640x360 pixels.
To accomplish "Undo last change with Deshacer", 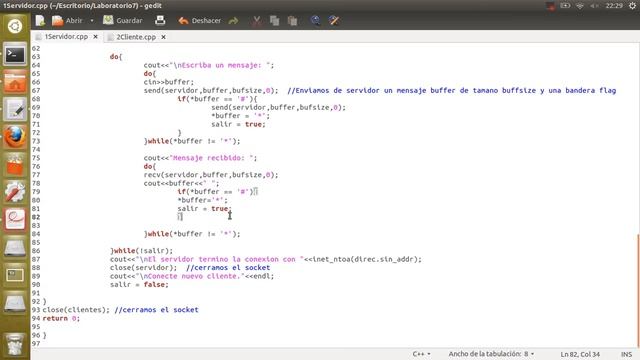I will (200, 20).
